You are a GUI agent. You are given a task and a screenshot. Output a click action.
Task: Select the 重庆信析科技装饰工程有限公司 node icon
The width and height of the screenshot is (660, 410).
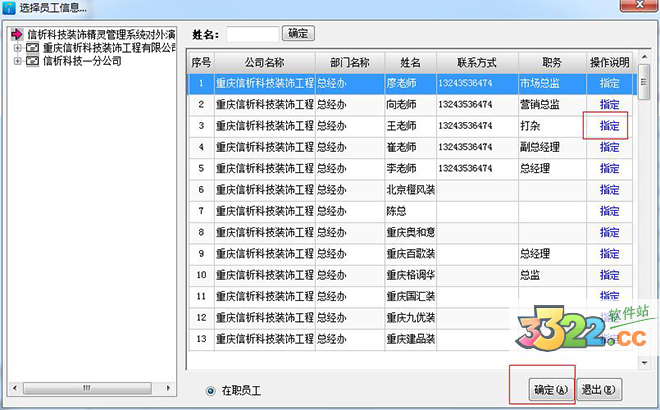pos(32,48)
